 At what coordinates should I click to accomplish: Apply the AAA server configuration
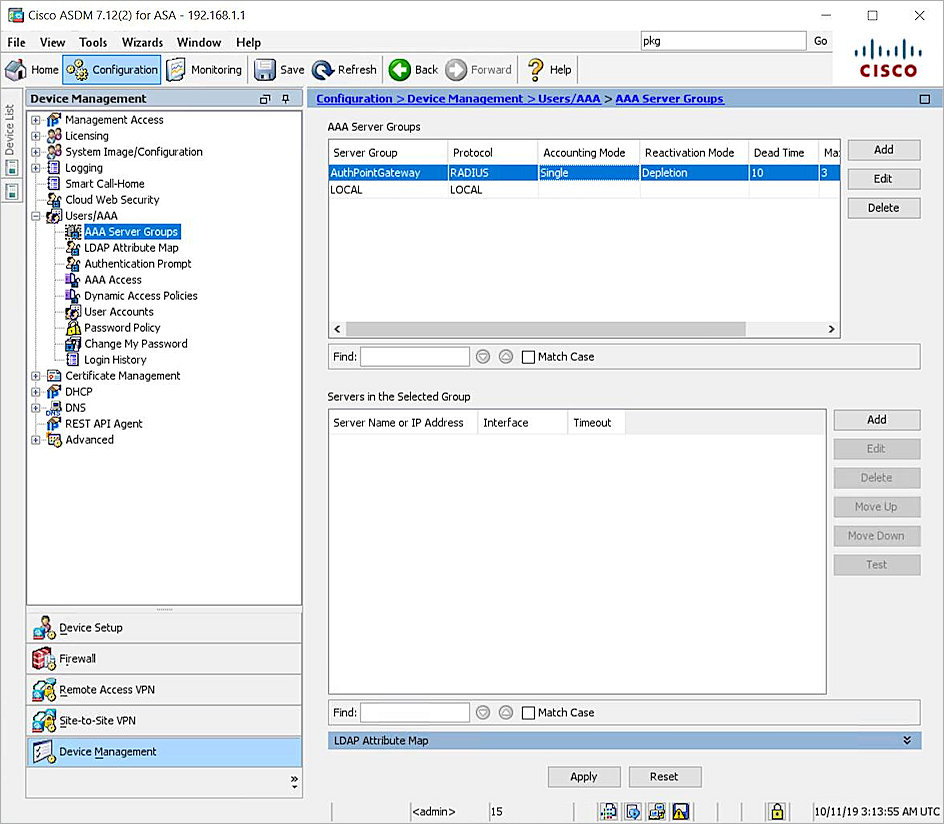click(x=583, y=776)
